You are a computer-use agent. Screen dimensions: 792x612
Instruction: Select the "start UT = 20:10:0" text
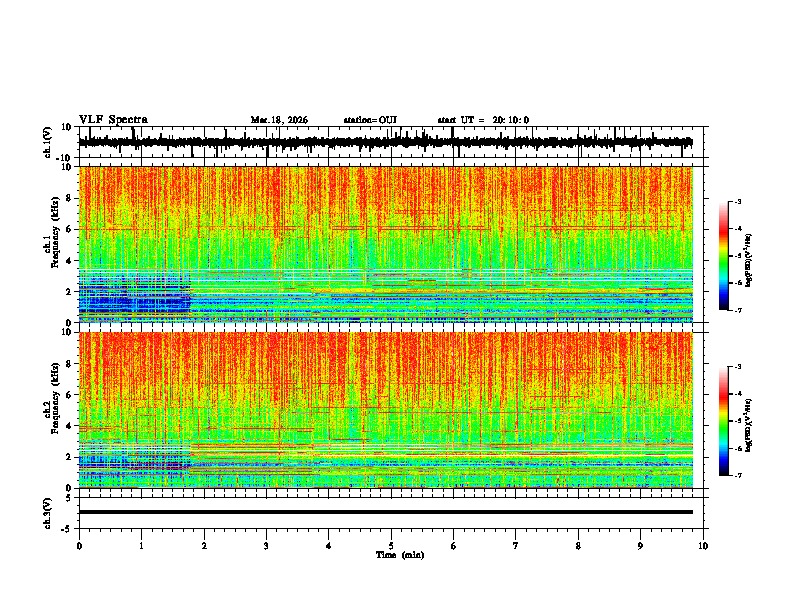tap(483, 120)
